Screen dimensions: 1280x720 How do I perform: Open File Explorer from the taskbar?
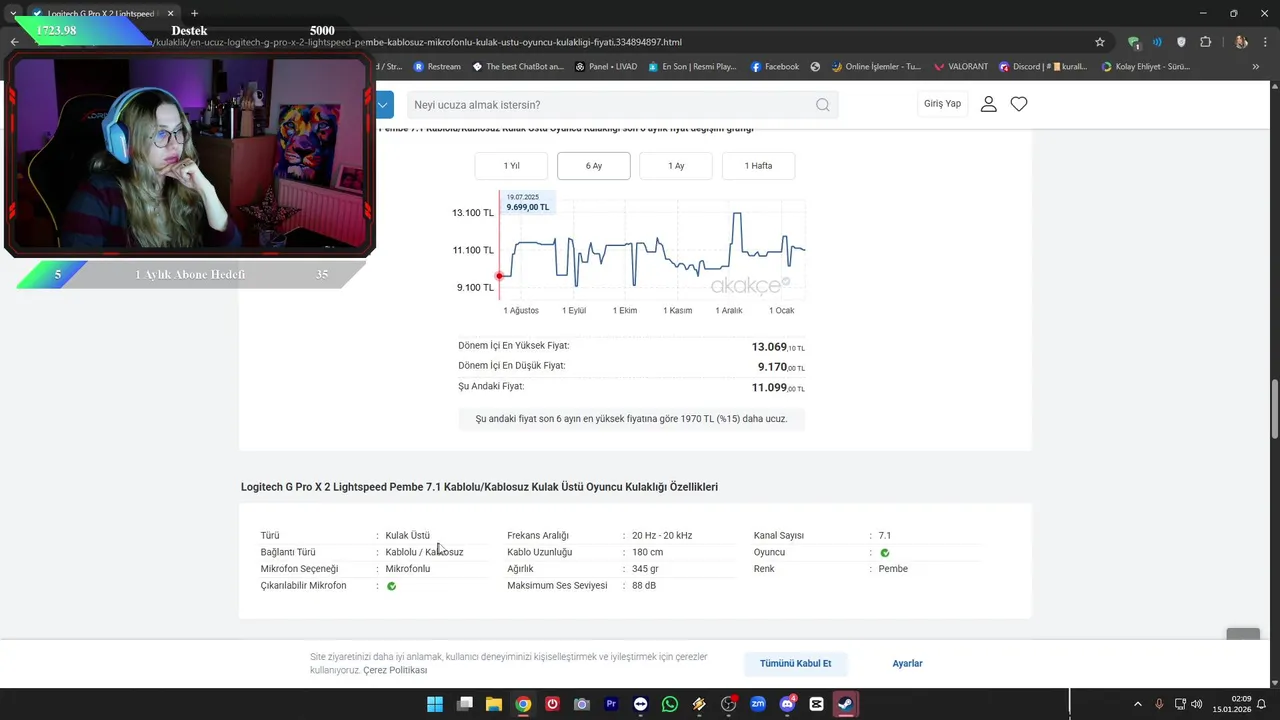(x=493, y=704)
